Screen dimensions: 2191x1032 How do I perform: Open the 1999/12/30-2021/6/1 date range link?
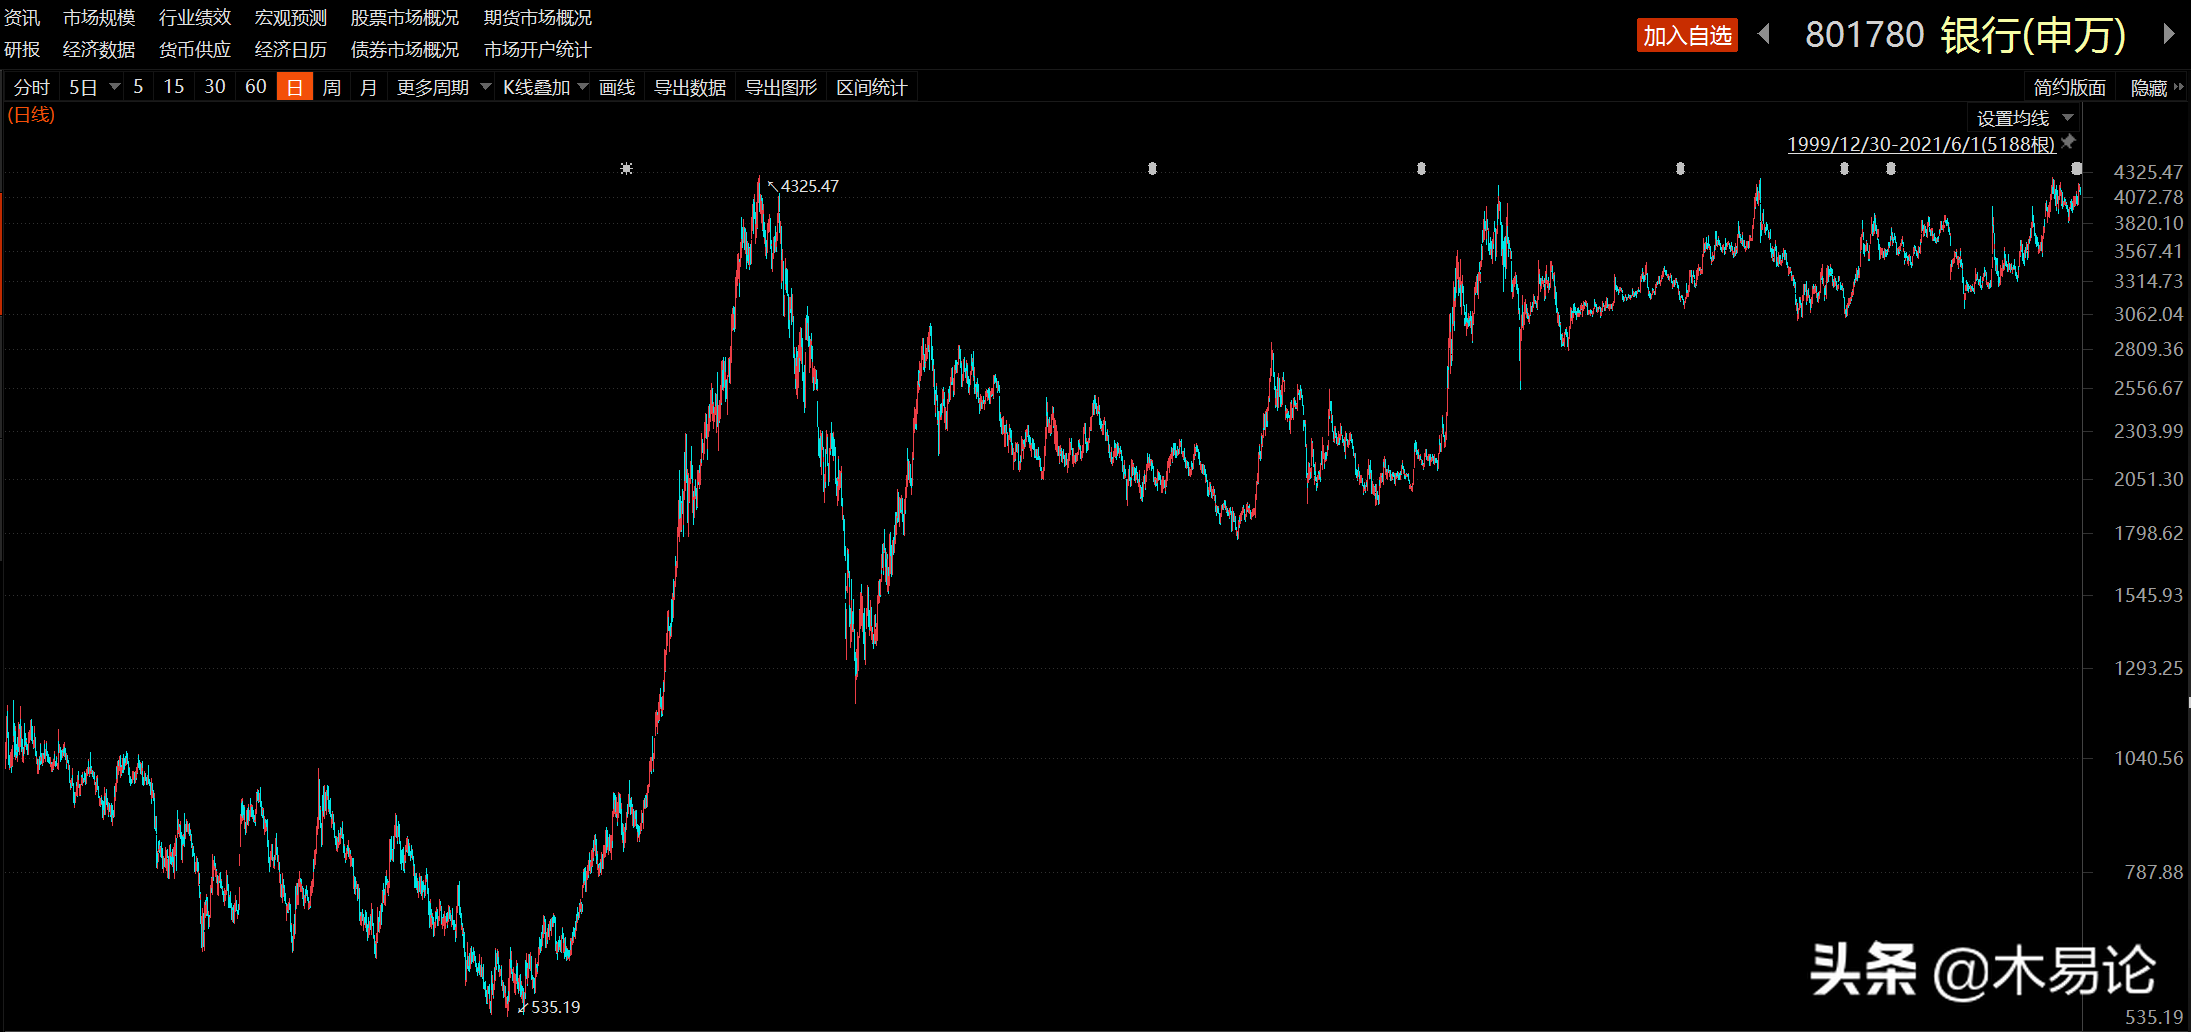[x=1921, y=144]
